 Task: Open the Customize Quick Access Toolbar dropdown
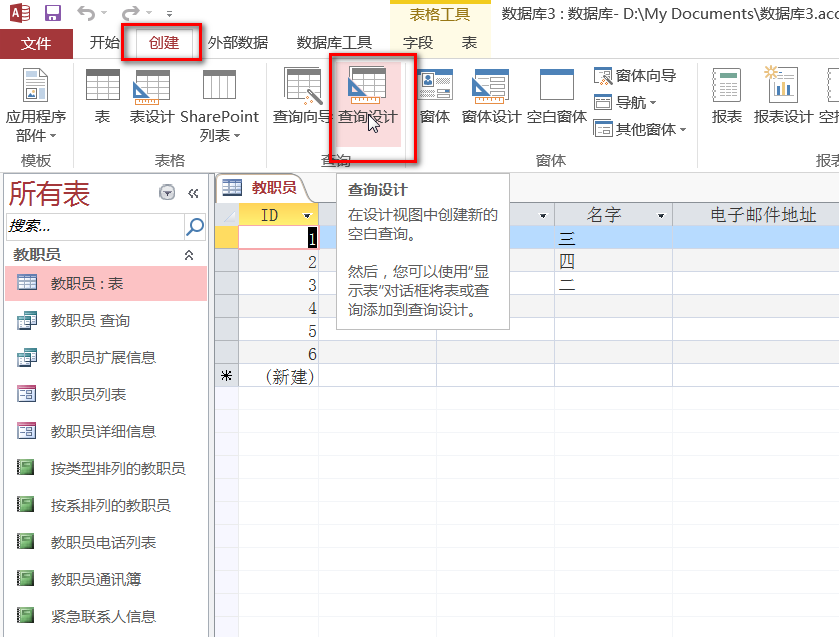(169, 13)
